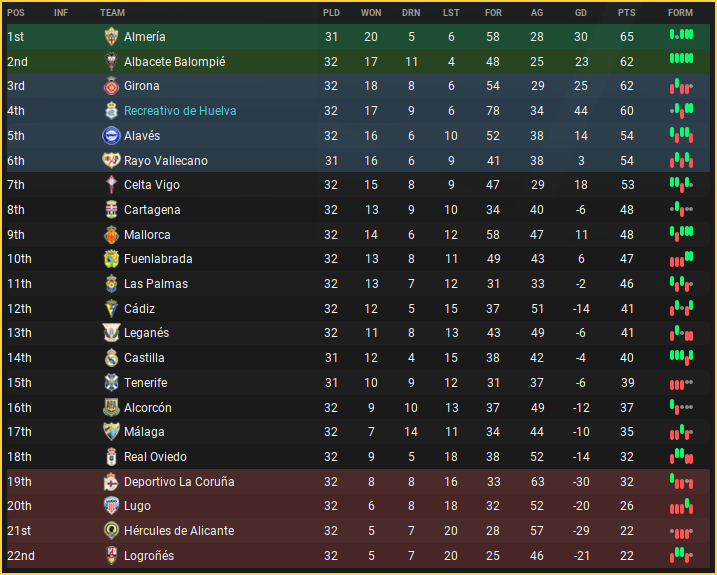The height and width of the screenshot is (575, 717).
Task: Click the Rayo Vallecano badge icon
Action: coord(111,161)
